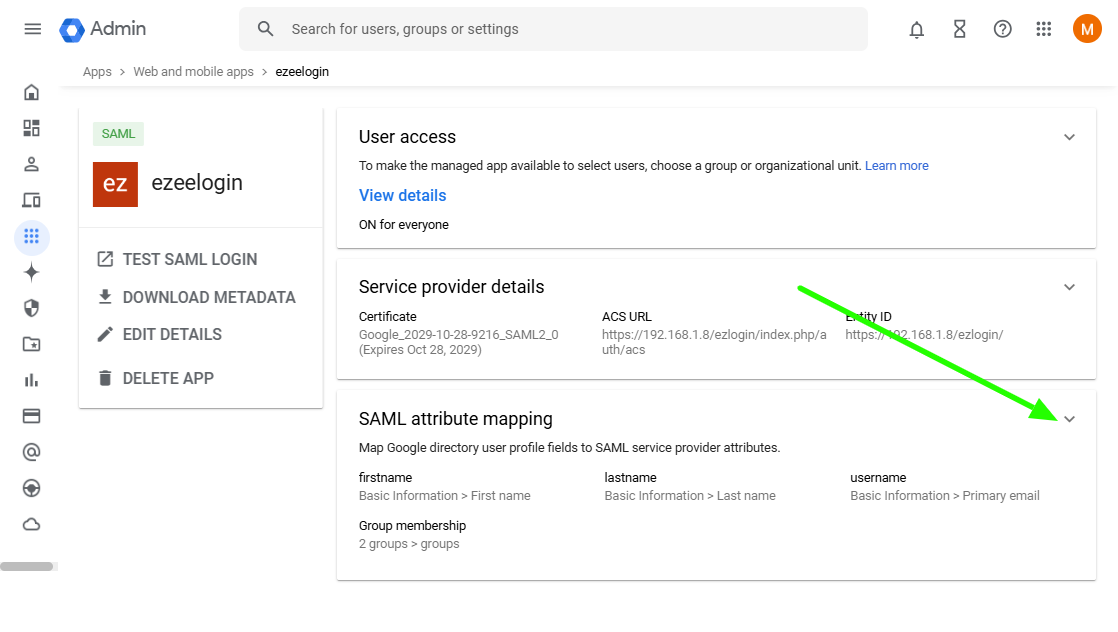Viewport: 1118px width, 632px height.
Task: Click the lastname attribute mapping
Action: tap(690, 486)
